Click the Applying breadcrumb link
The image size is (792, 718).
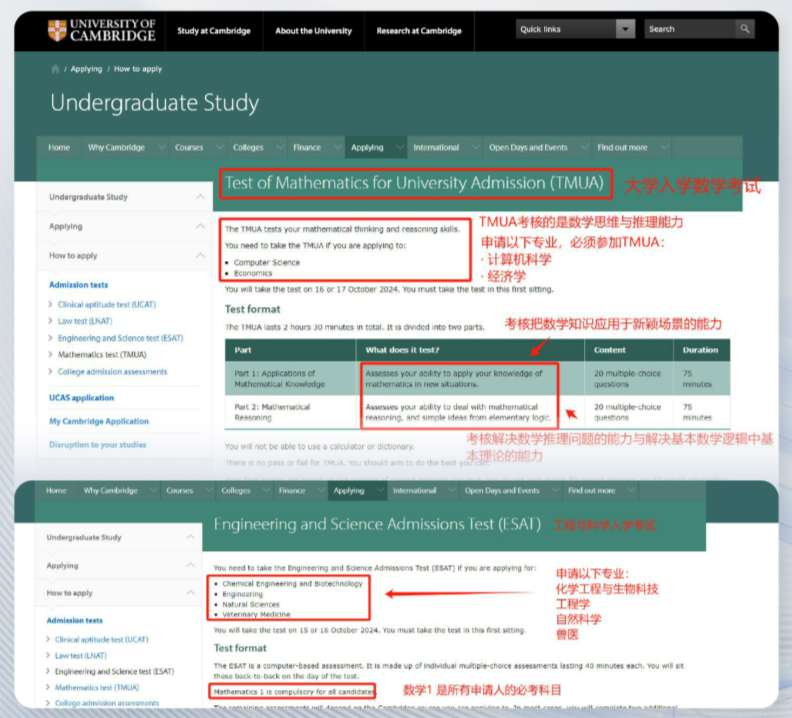point(86,69)
